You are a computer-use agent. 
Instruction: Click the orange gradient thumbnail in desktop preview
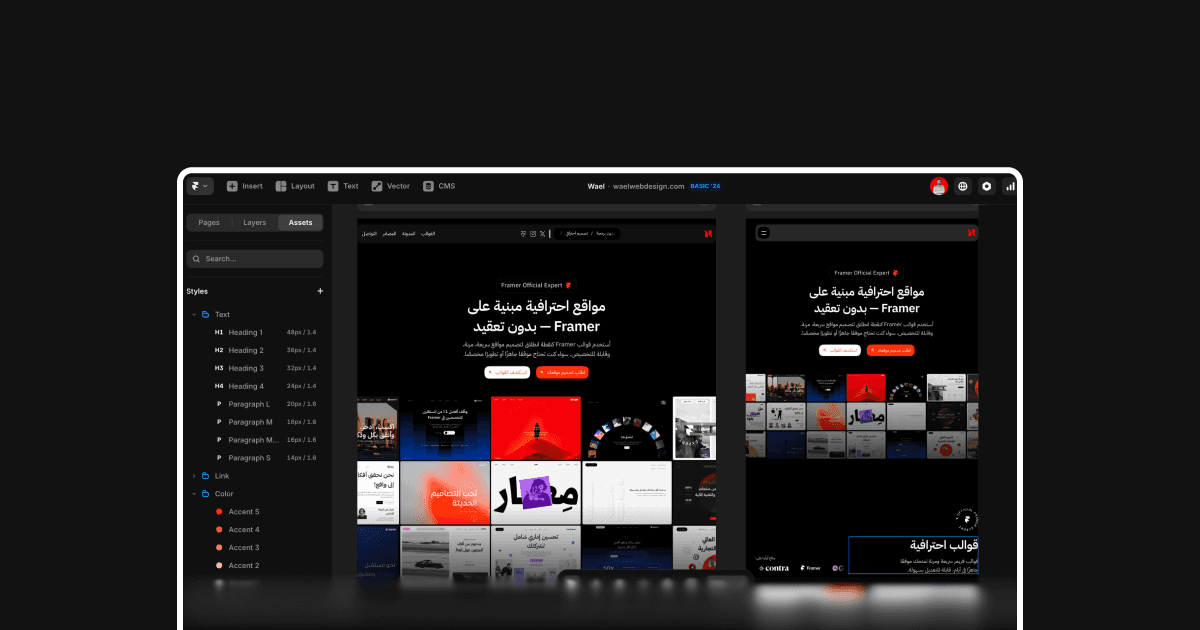(446, 492)
